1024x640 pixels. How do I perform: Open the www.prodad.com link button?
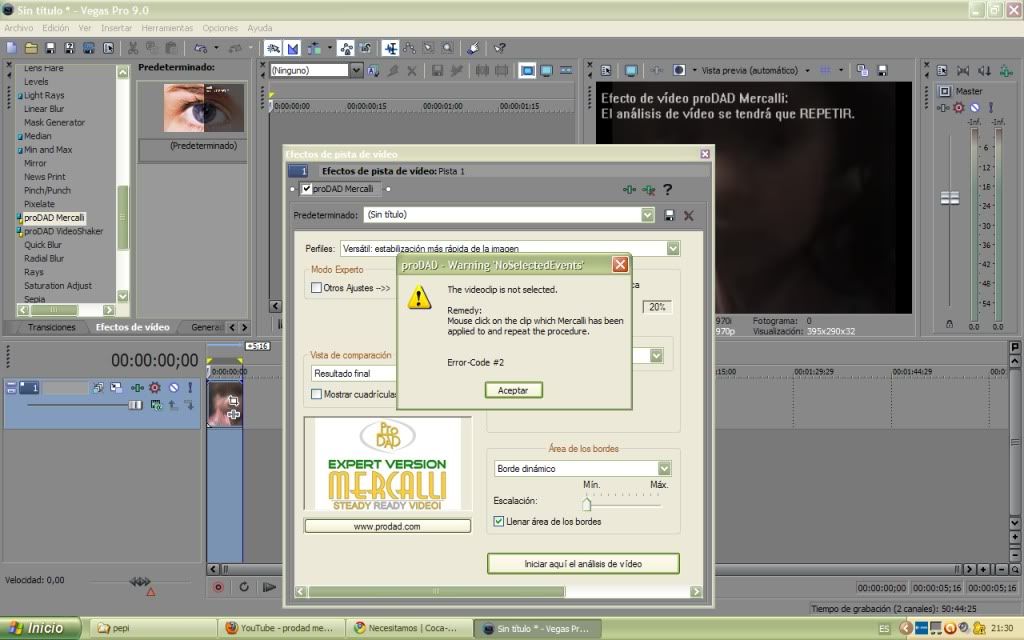387,526
